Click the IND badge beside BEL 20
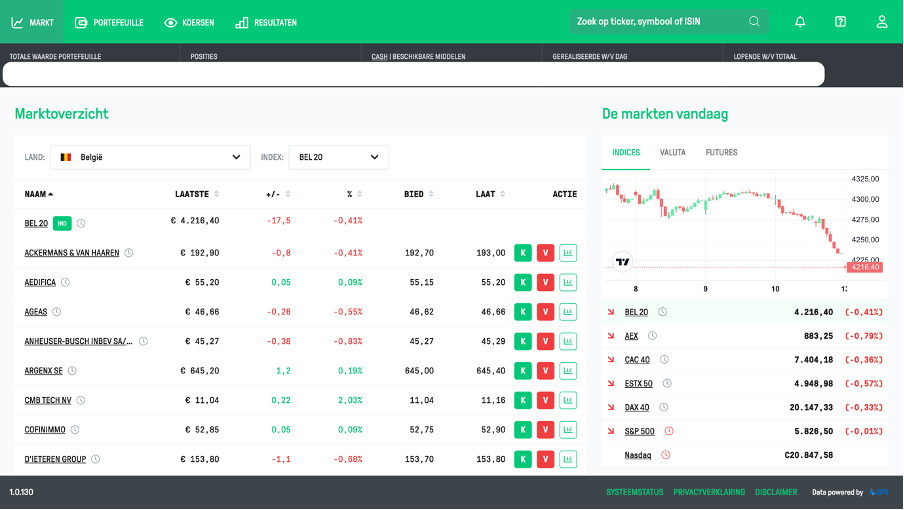This screenshot has width=904, height=510. coord(62,223)
